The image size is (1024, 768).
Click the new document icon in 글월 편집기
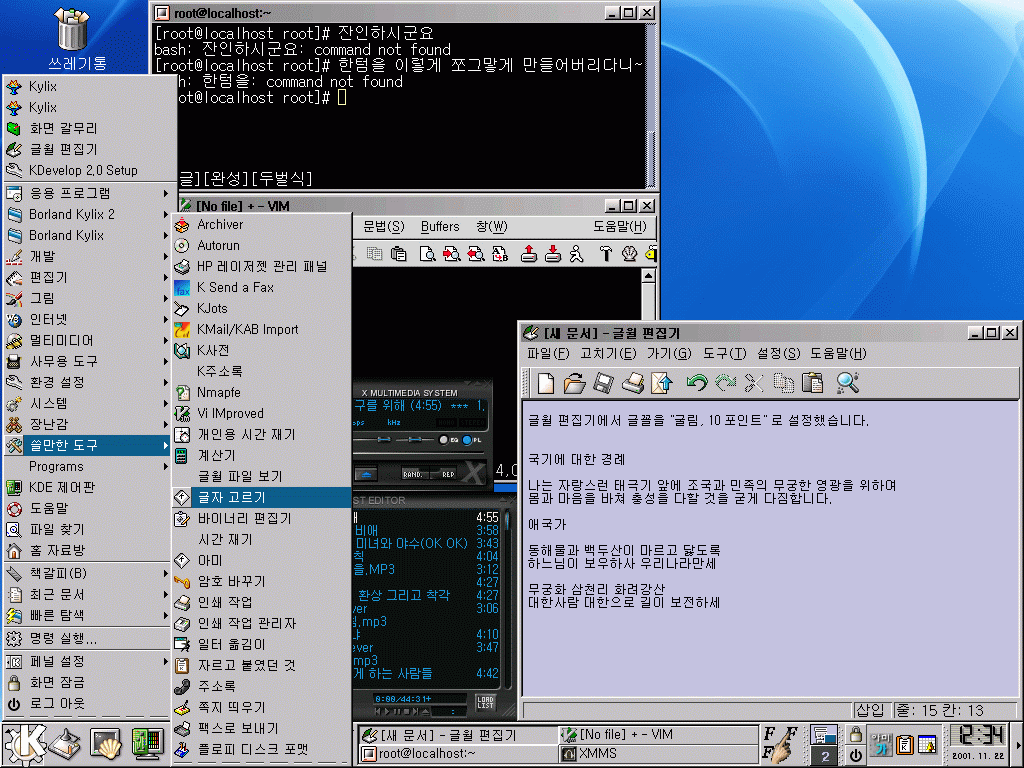pyautogui.click(x=545, y=383)
